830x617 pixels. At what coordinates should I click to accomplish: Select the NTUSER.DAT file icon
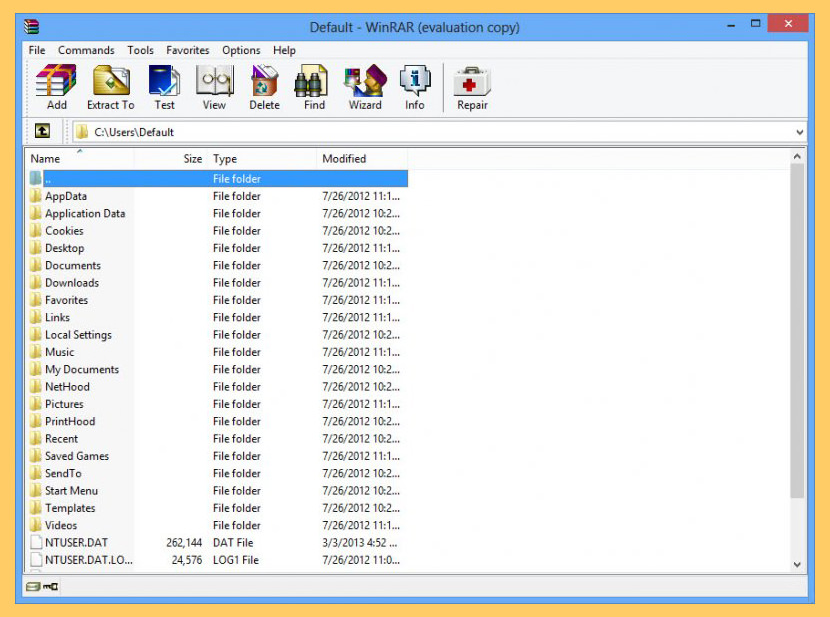coord(36,542)
